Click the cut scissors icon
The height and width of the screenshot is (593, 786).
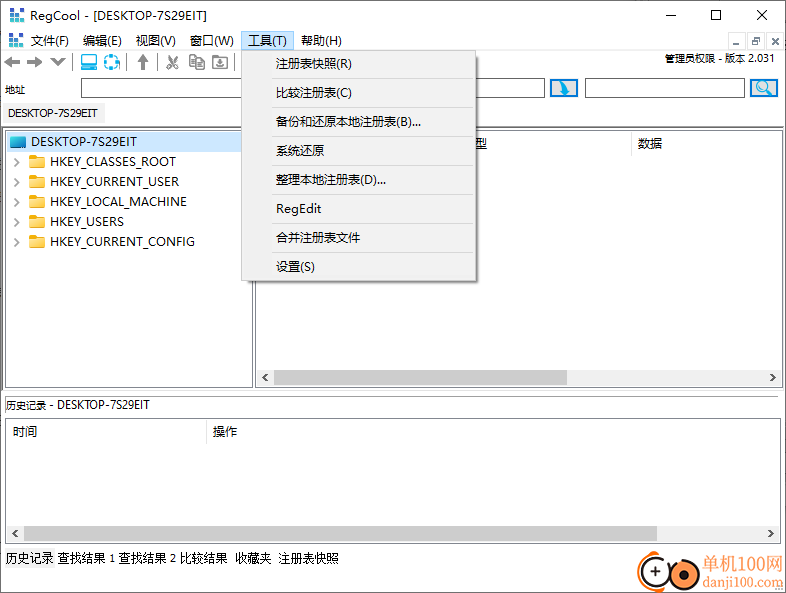pos(172,62)
